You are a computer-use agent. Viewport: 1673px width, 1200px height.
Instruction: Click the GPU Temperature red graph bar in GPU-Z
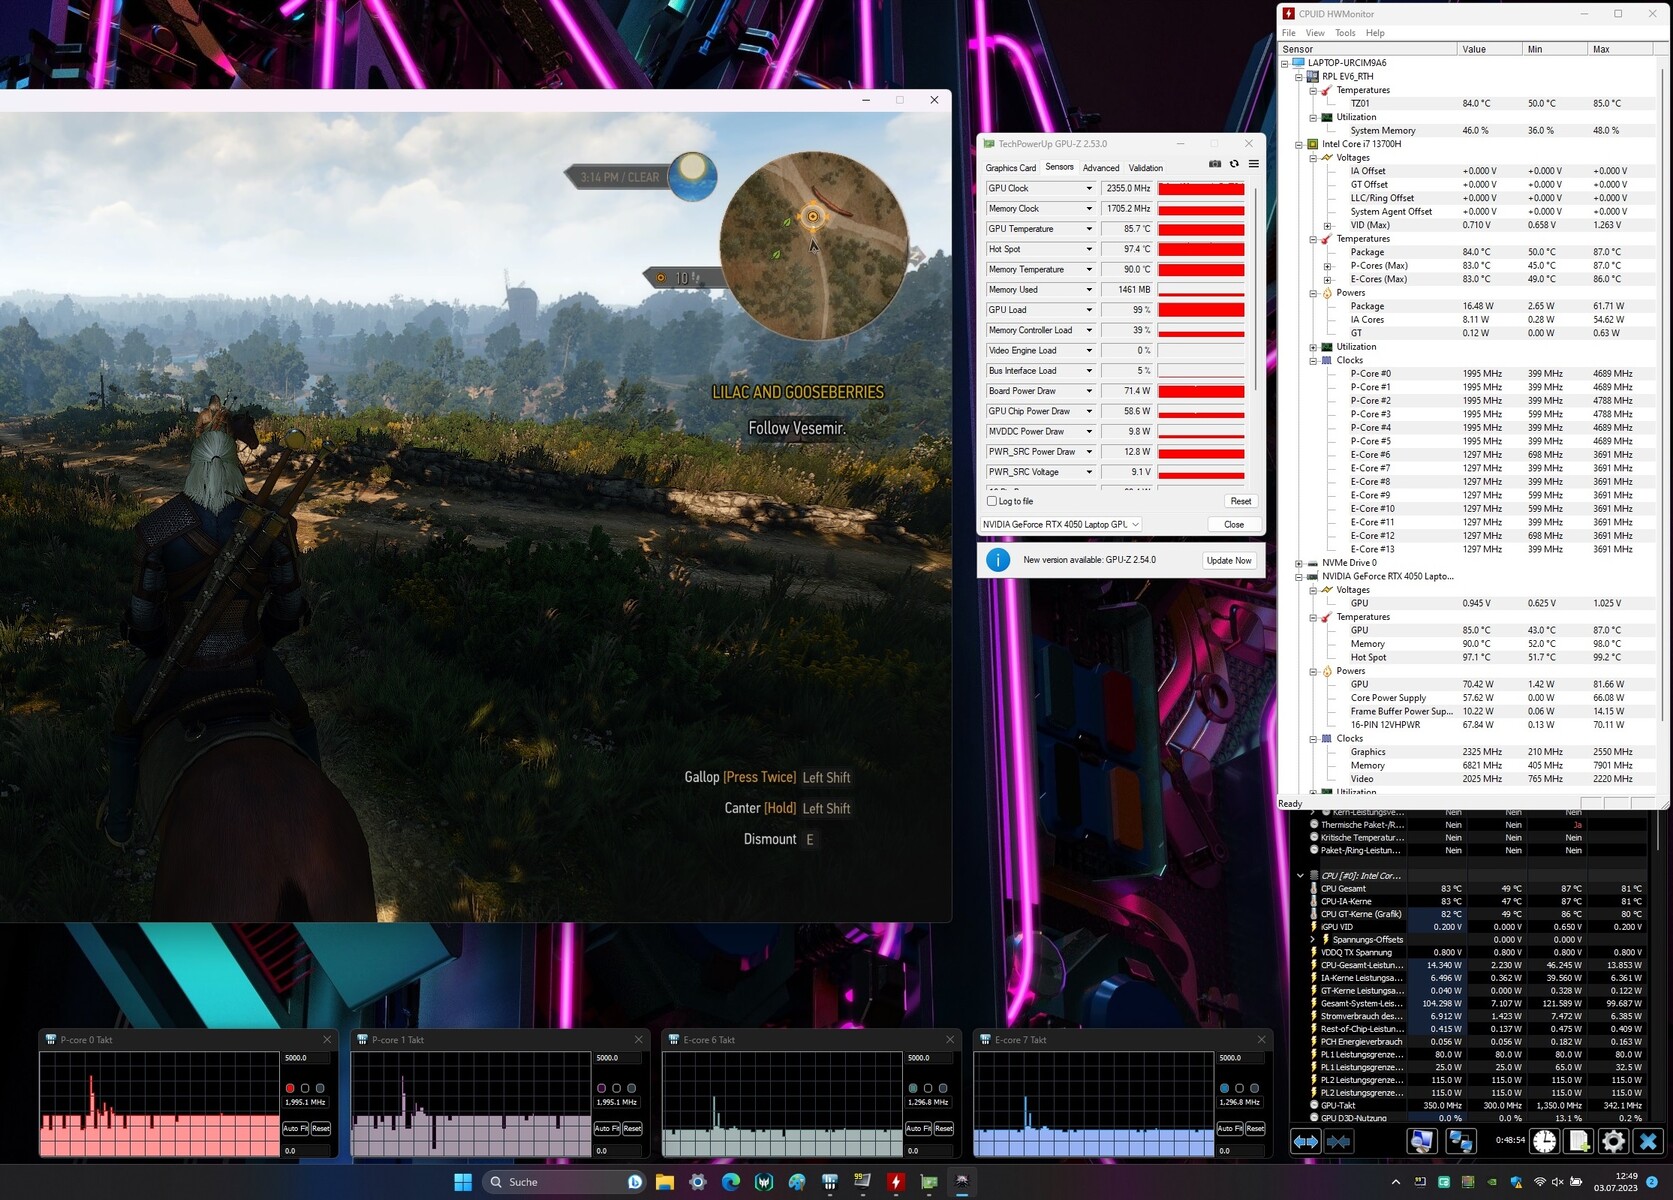pyautogui.click(x=1201, y=229)
